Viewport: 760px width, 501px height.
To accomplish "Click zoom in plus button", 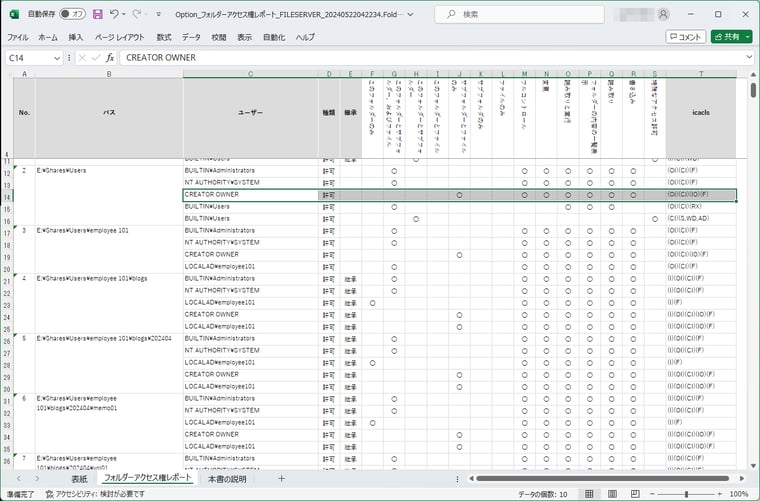I will coord(720,494).
